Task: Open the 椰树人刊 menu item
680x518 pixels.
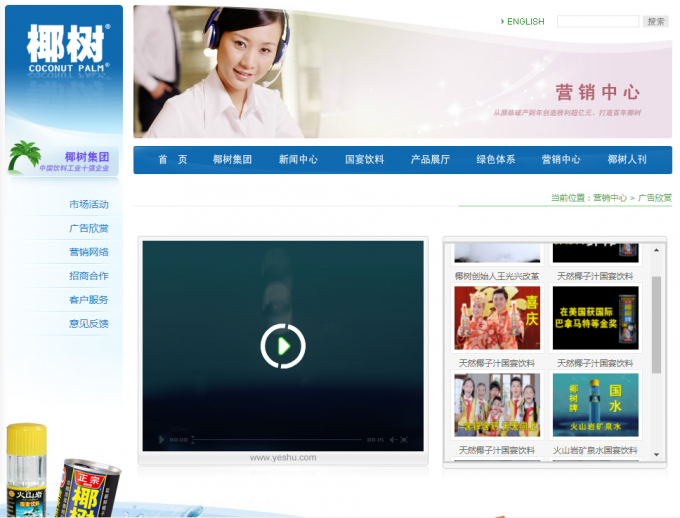Action: coord(627,160)
